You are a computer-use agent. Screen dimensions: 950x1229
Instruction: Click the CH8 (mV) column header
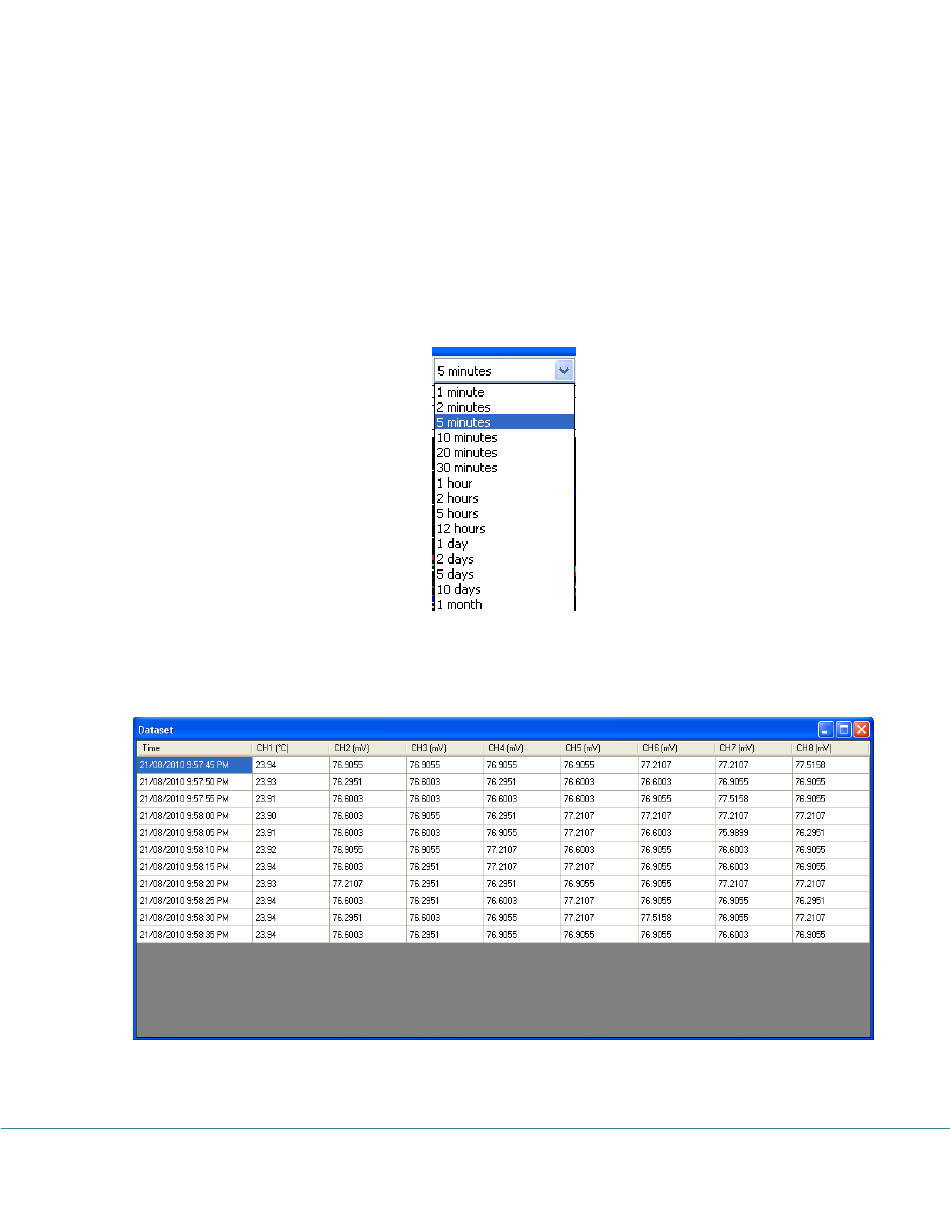(x=829, y=747)
